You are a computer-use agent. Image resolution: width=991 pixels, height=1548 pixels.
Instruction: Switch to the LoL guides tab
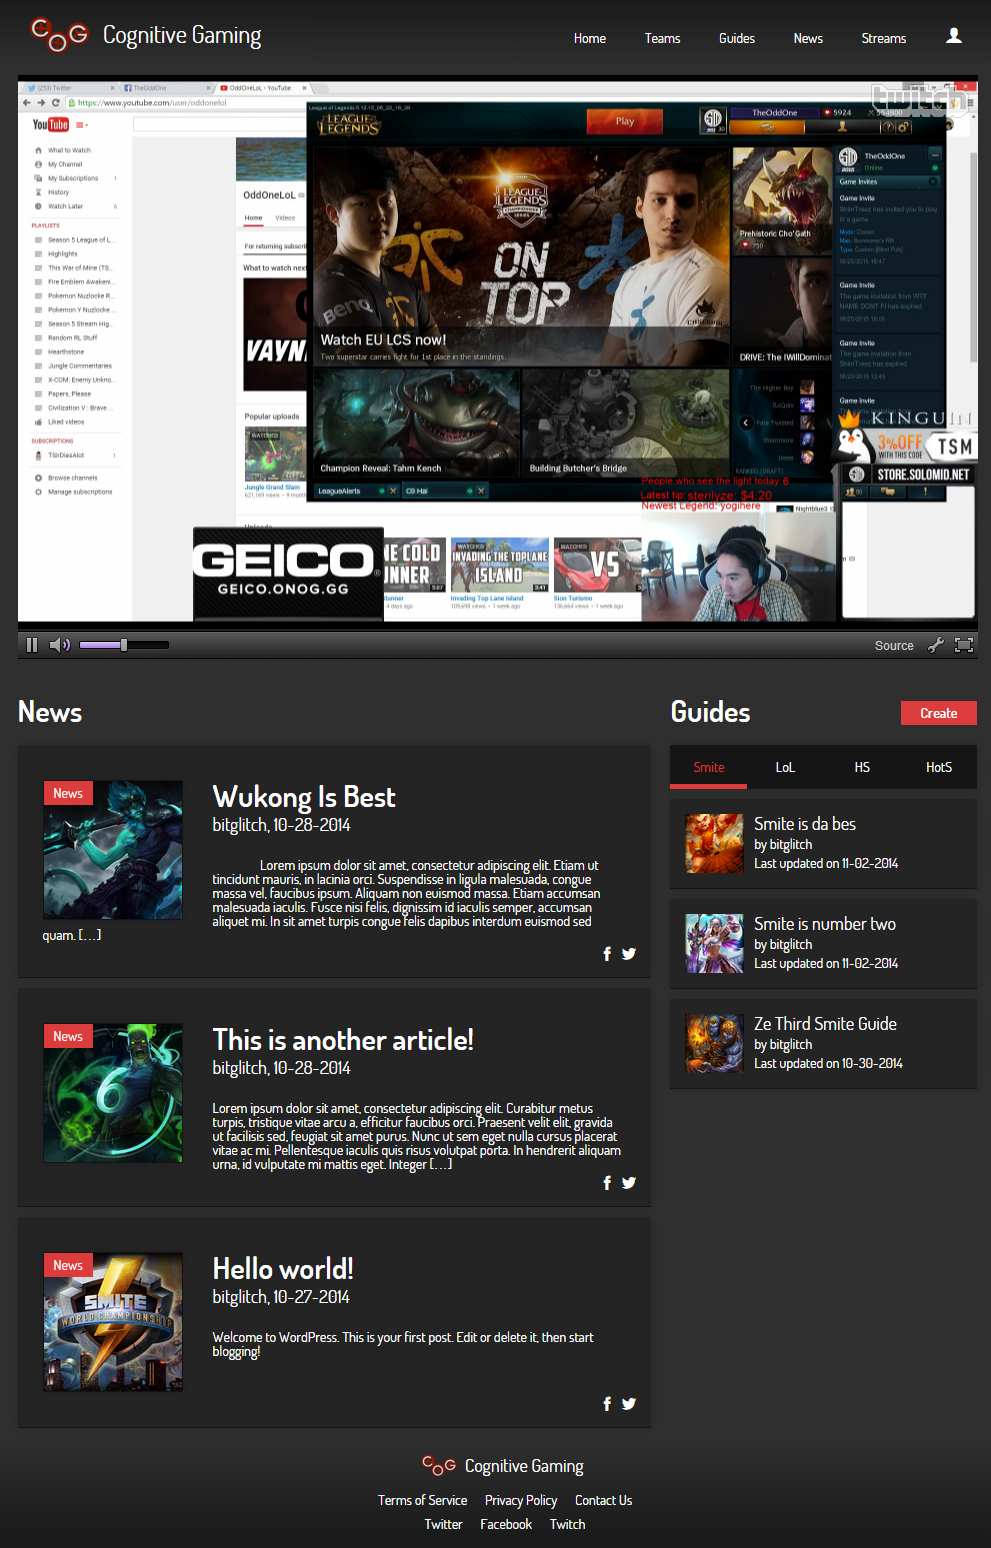[x=785, y=767]
